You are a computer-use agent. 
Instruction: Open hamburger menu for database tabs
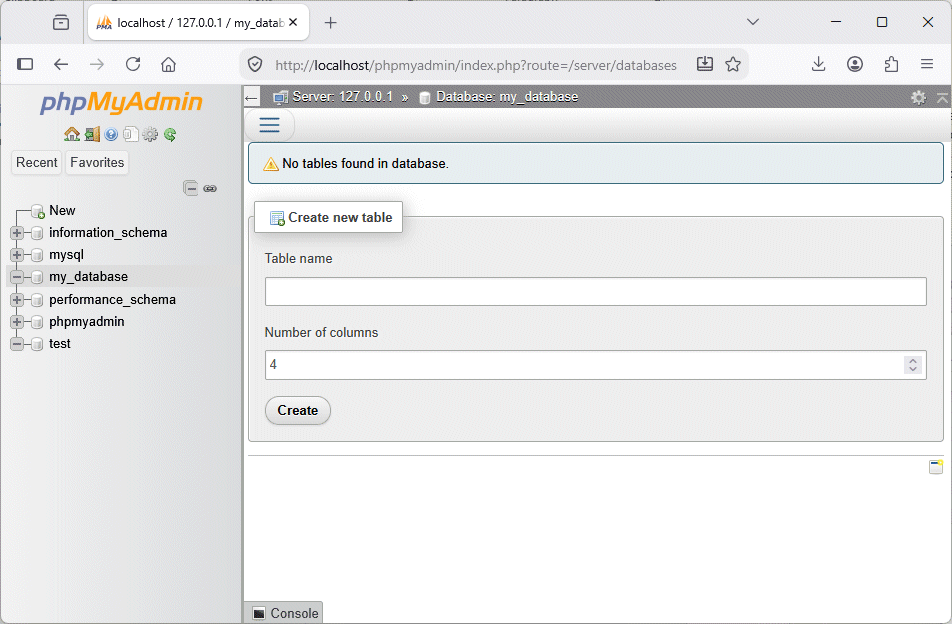pyautogui.click(x=270, y=125)
